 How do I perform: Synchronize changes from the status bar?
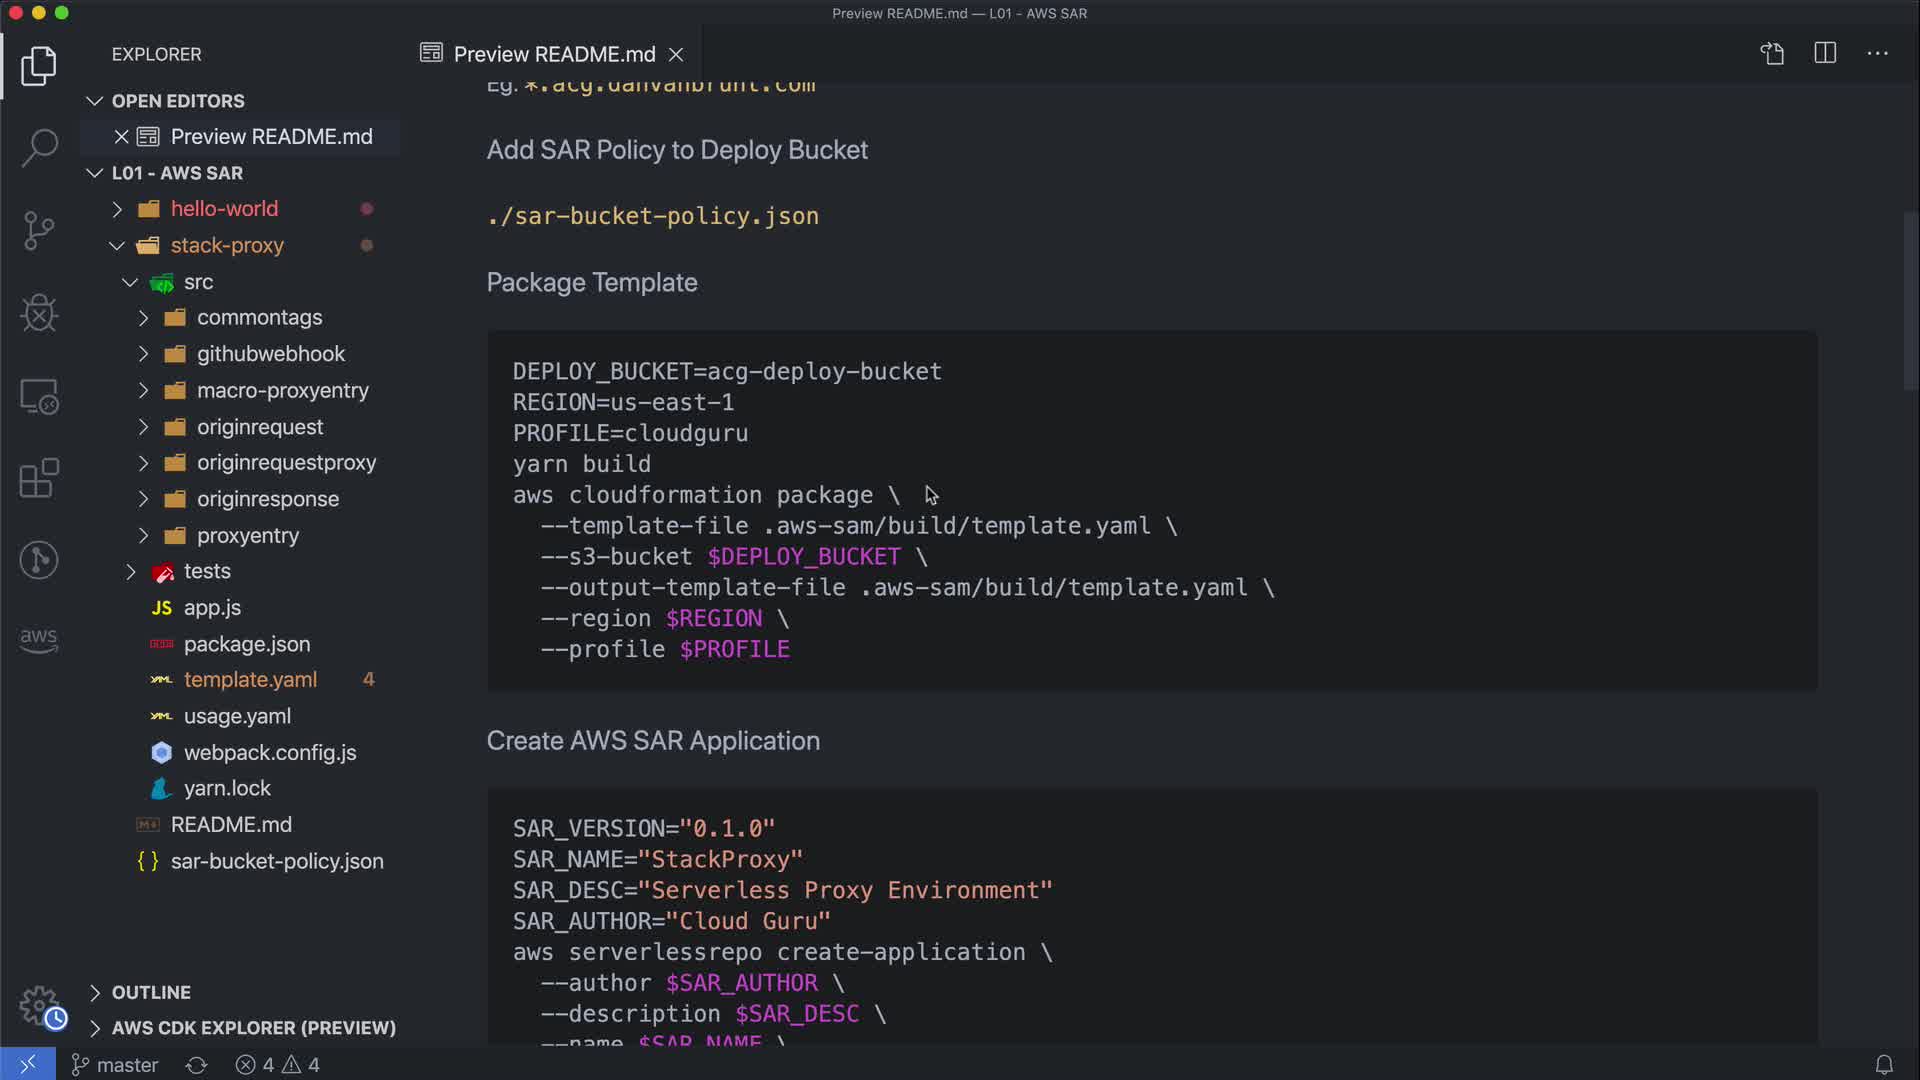pyautogui.click(x=196, y=1065)
